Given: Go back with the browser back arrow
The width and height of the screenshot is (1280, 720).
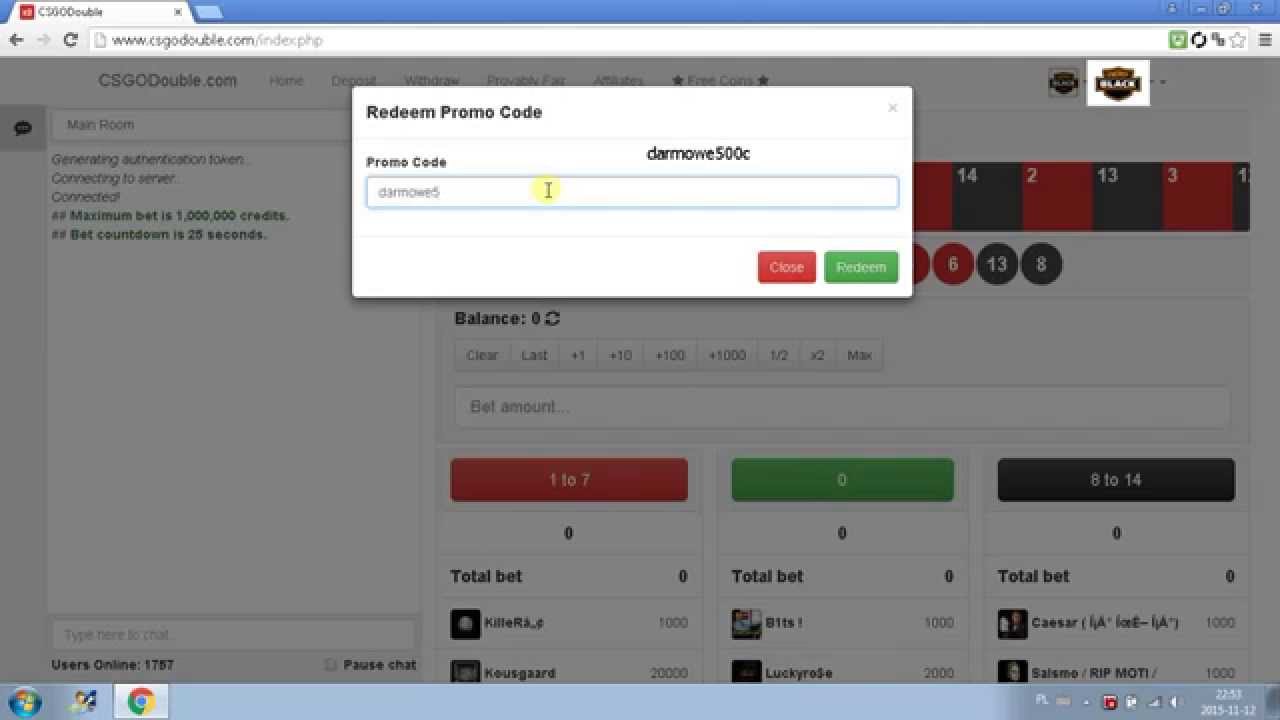Looking at the screenshot, I should (x=16, y=41).
